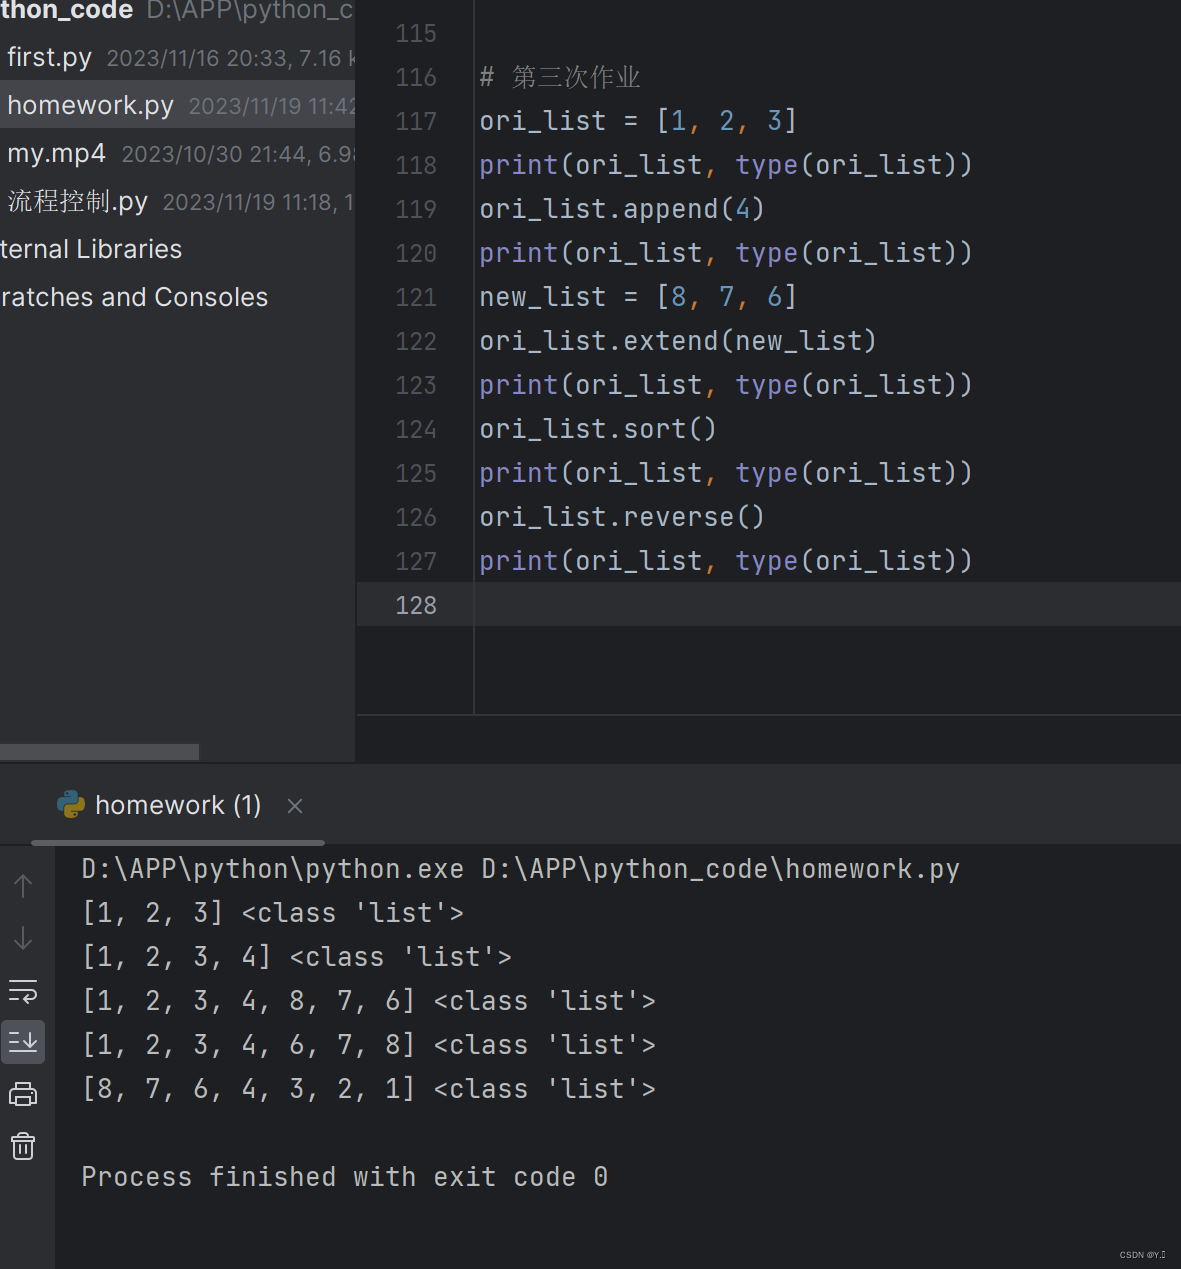Open first.py from the file list
The width and height of the screenshot is (1181, 1269).
tap(49, 57)
